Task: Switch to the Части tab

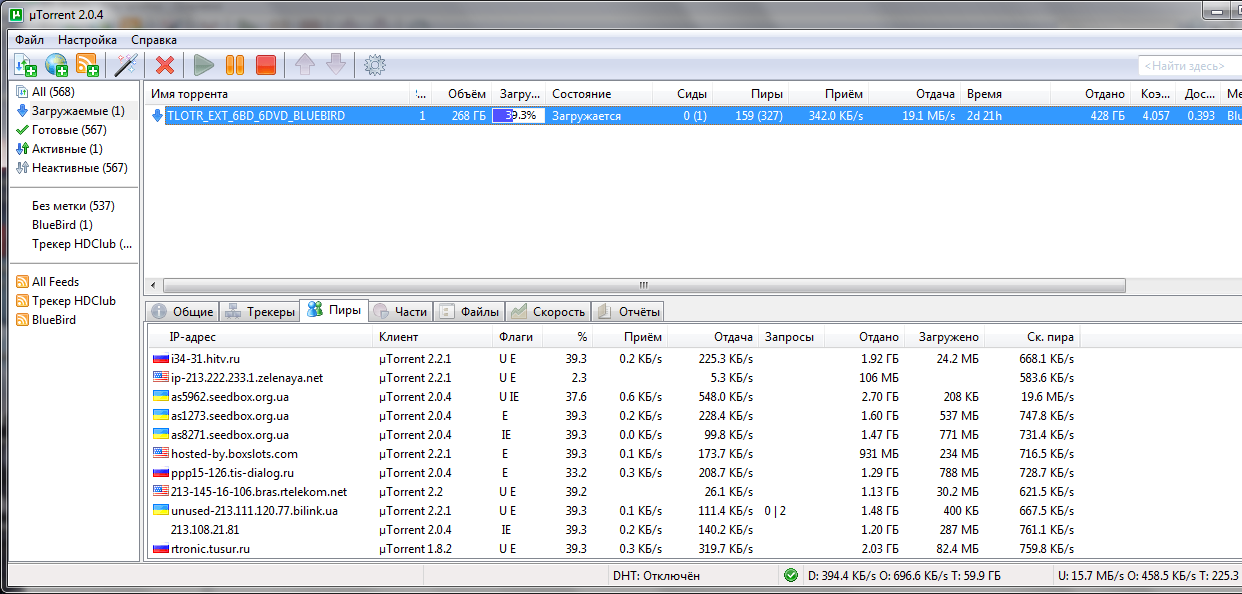Action: point(400,312)
